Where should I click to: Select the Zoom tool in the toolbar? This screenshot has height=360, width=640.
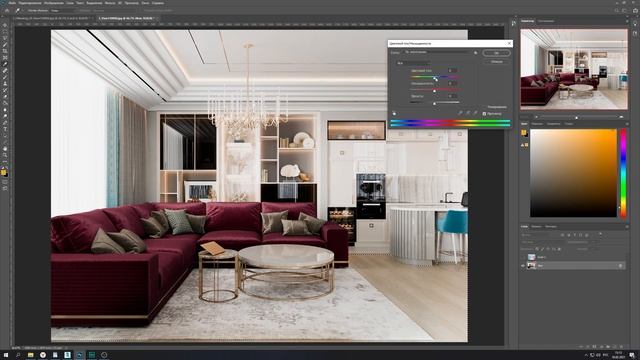tap(5, 155)
